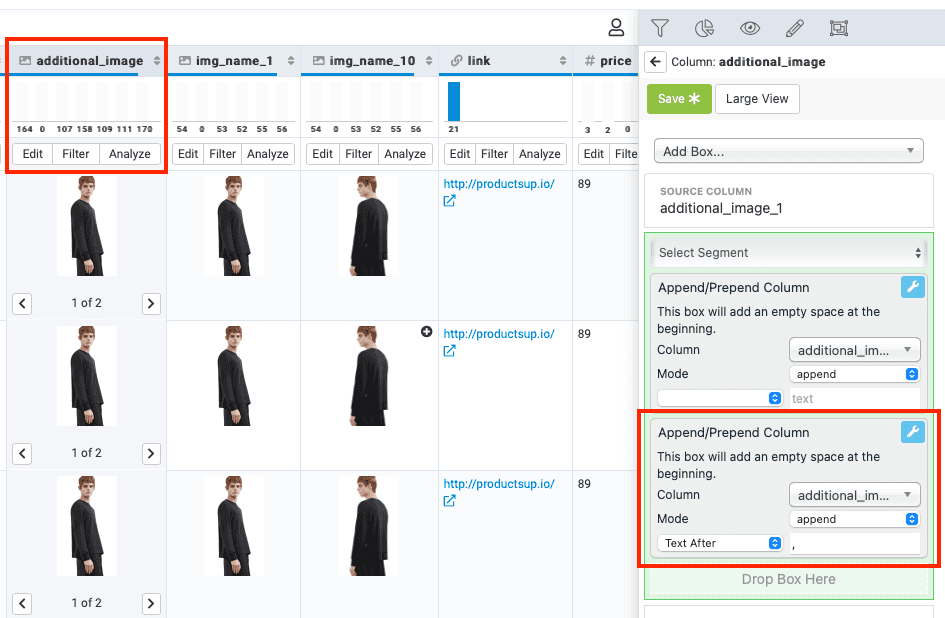Open Large View
The image size is (945, 618).
coord(757,99)
